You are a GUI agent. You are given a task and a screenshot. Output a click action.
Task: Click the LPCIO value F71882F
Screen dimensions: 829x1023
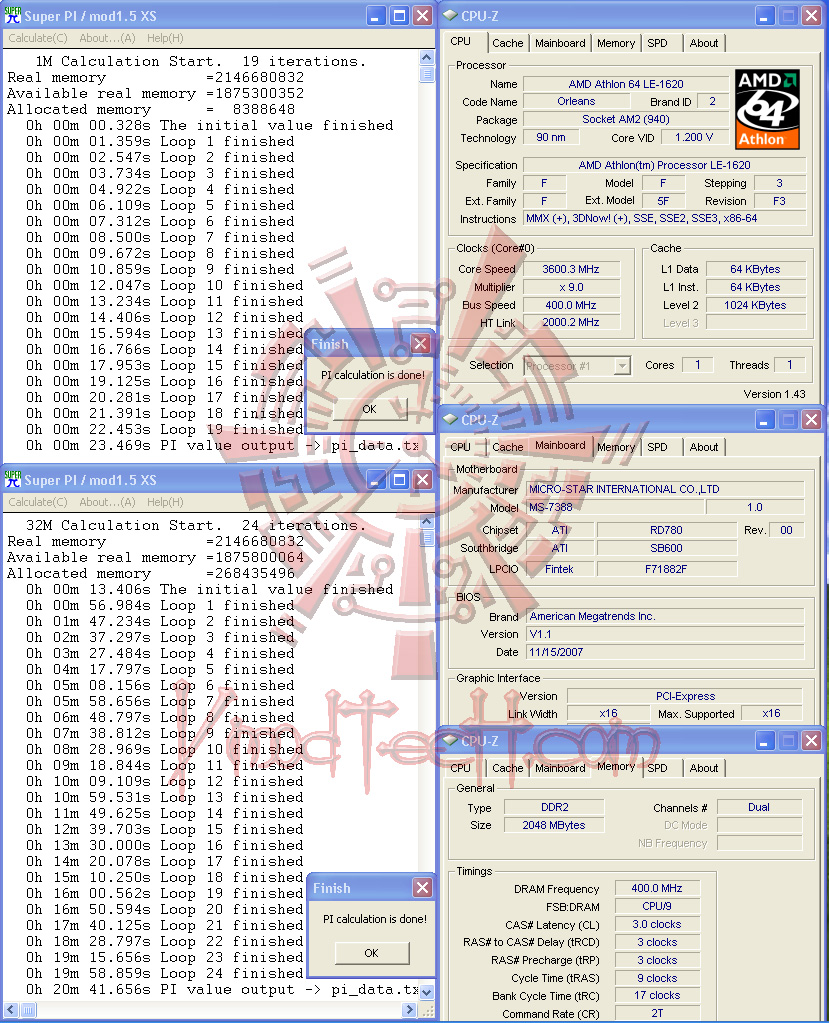[667, 569]
